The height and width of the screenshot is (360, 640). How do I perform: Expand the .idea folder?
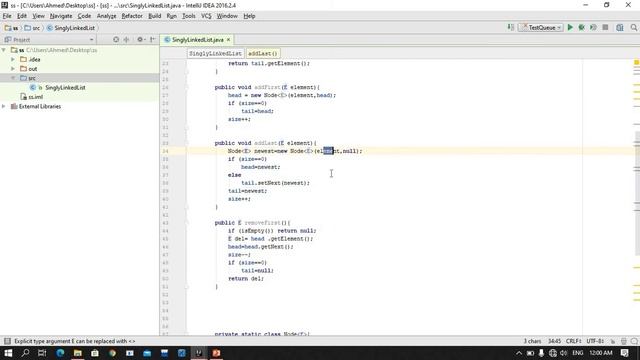(x=13, y=59)
